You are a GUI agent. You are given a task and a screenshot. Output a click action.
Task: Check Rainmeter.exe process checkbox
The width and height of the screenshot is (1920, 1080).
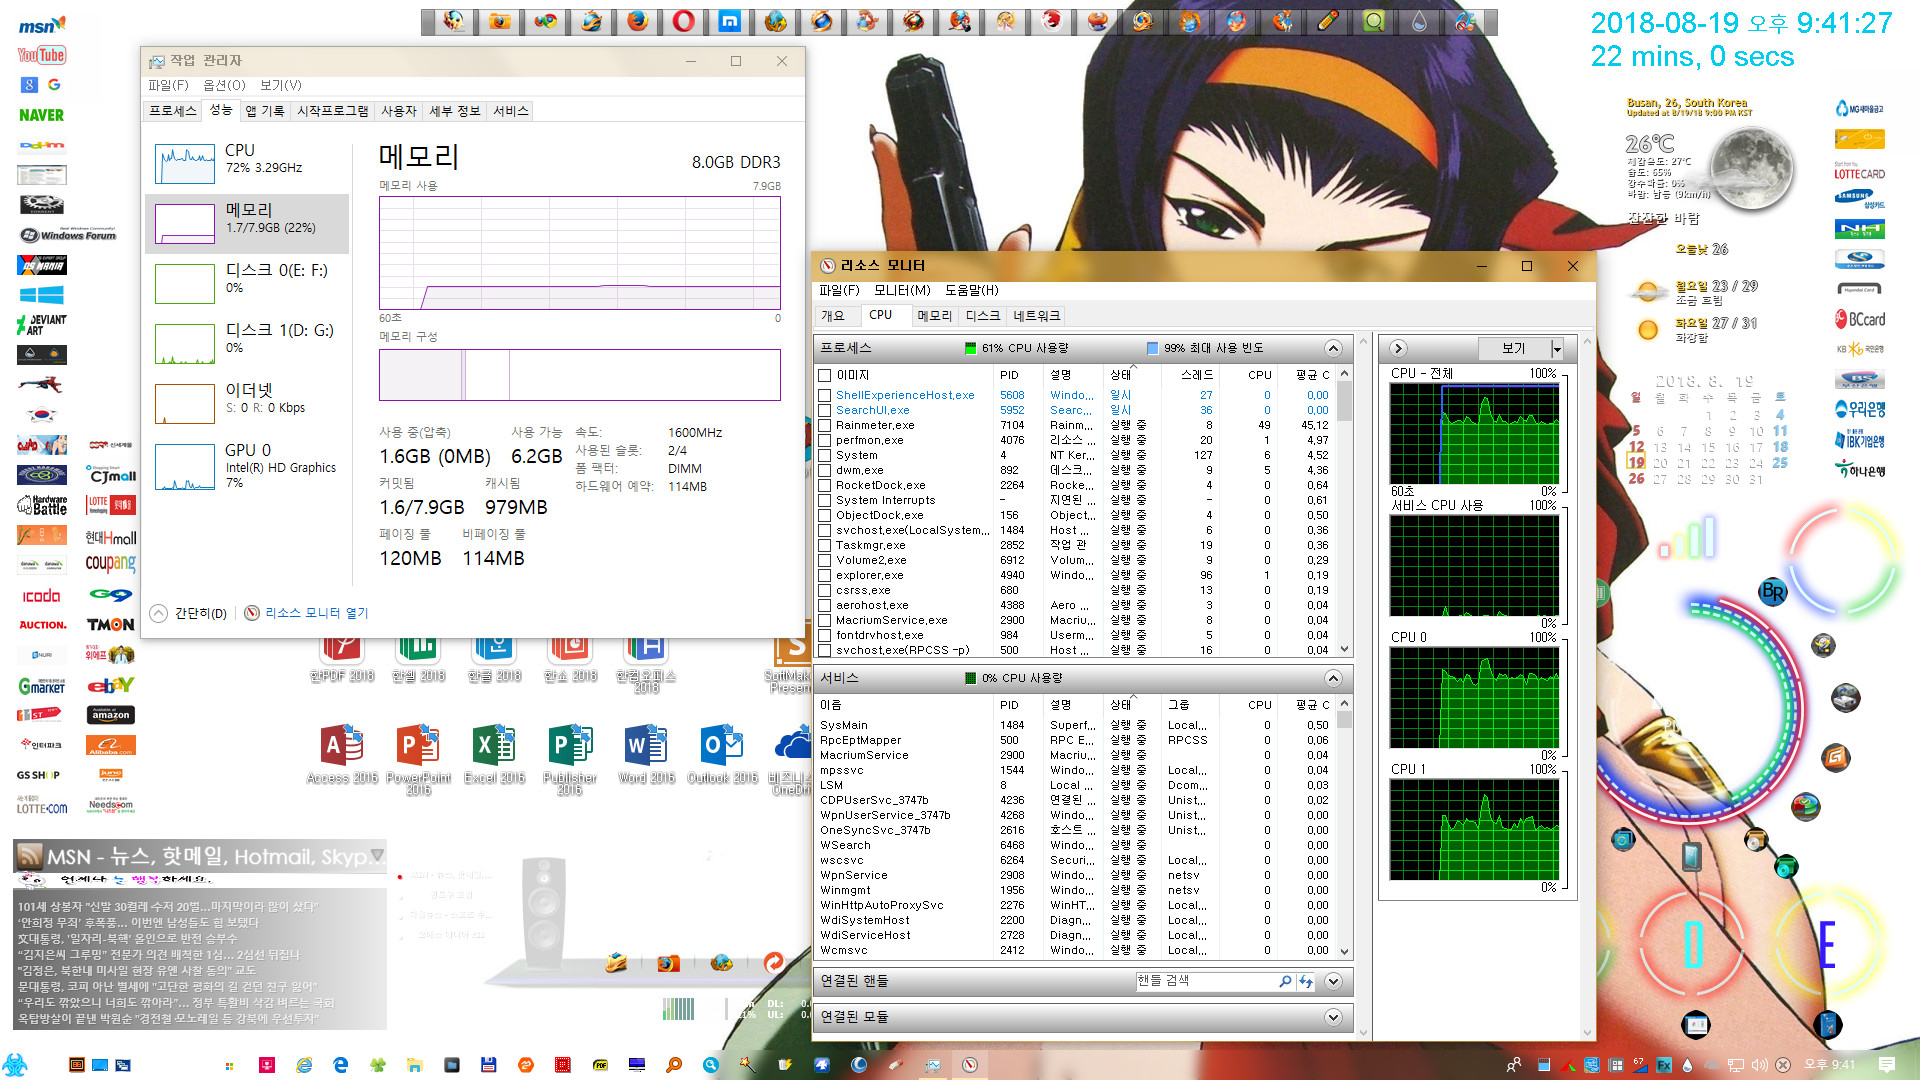[825, 425]
